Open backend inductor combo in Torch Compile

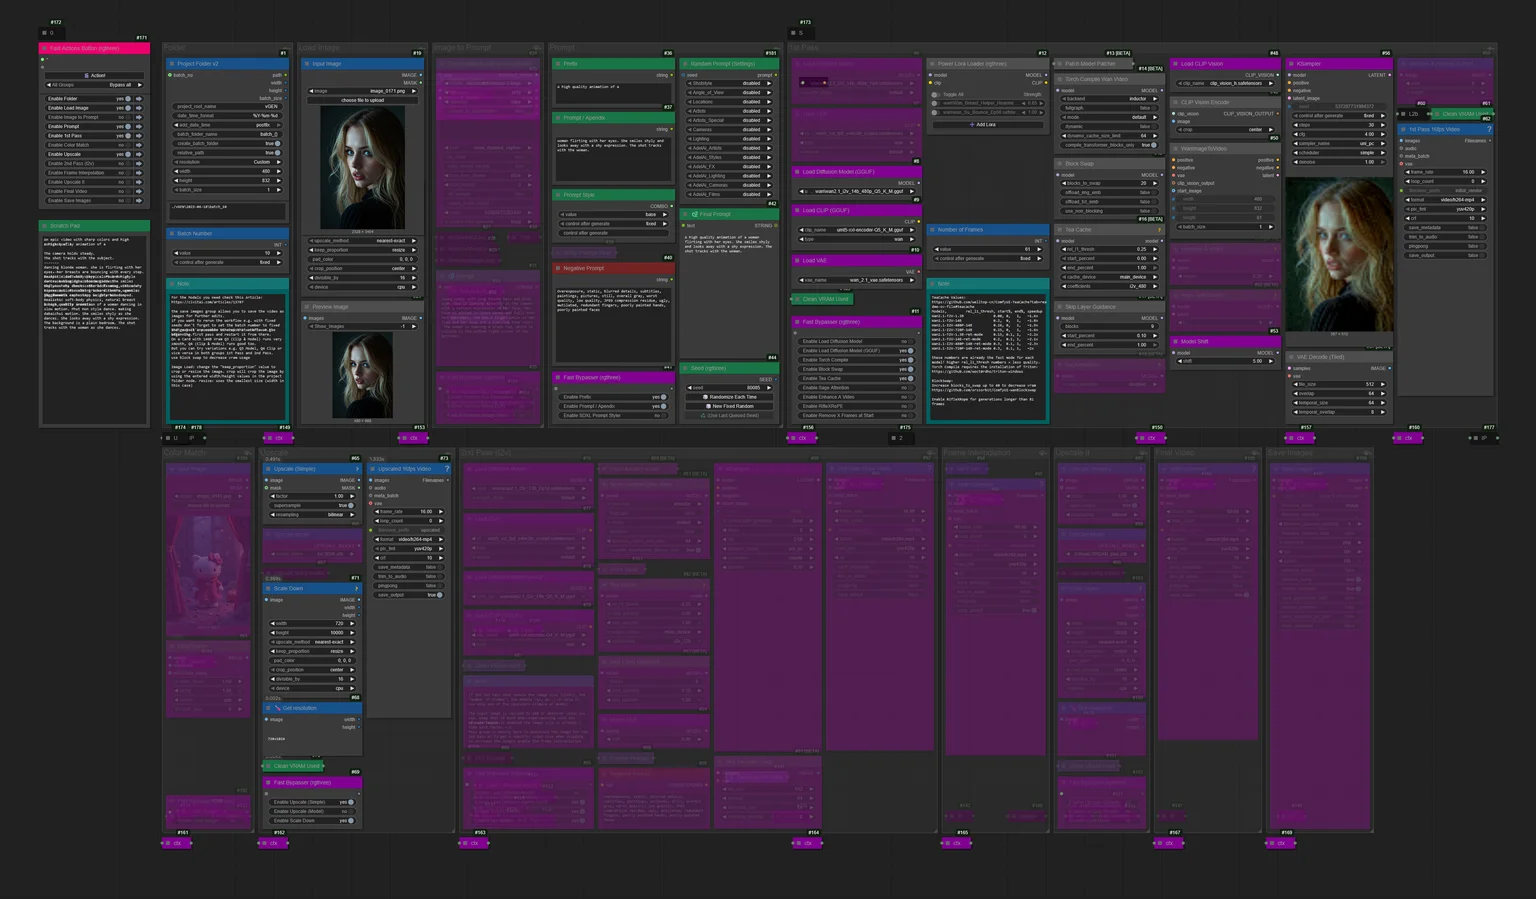[x=1108, y=99]
